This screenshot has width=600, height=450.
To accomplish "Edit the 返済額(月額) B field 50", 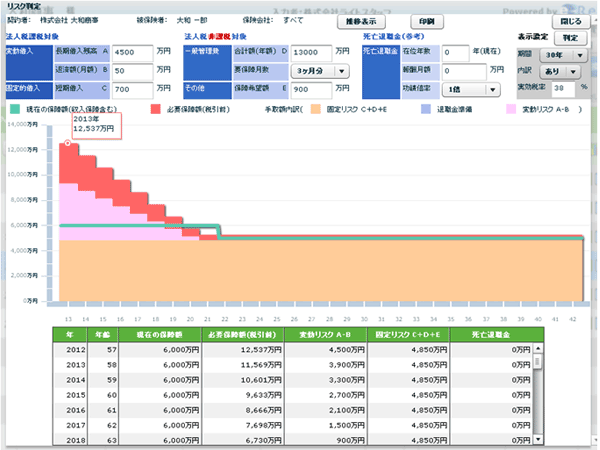I will pyautogui.click(x=132, y=71).
